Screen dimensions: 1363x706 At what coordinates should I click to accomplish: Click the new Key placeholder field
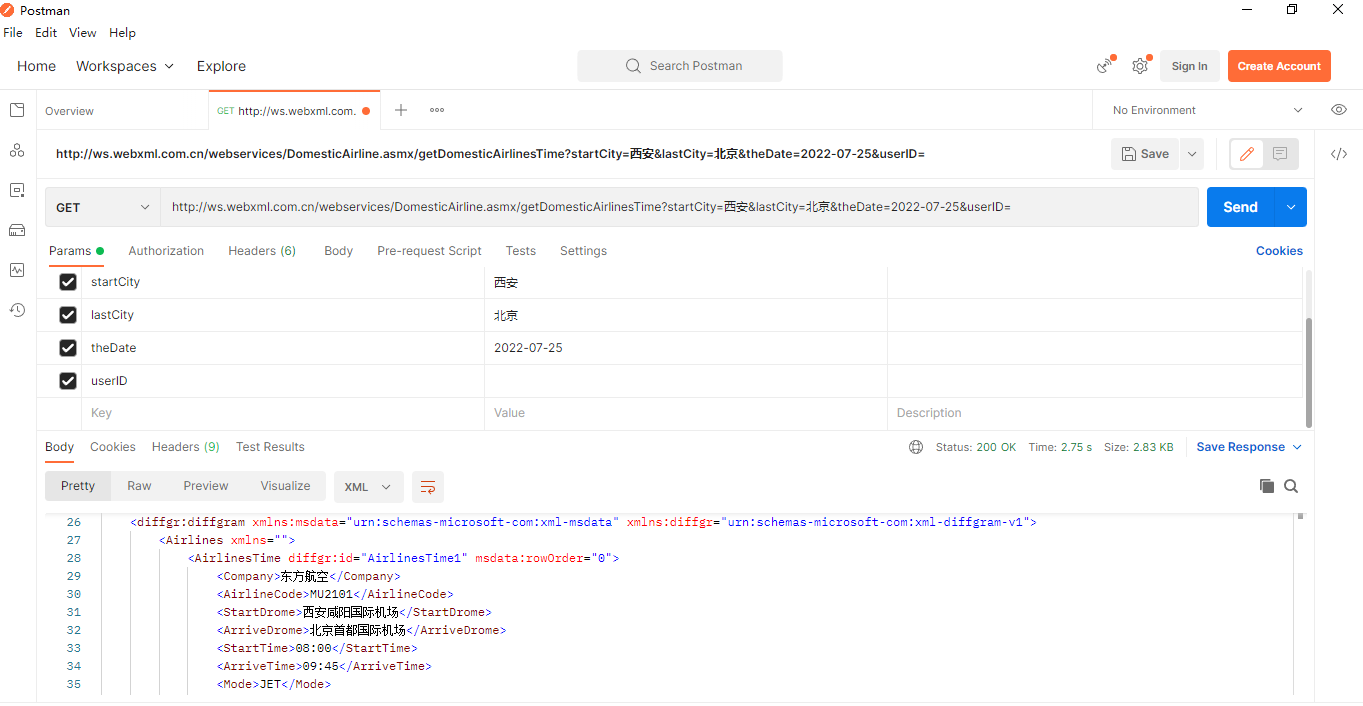[x=283, y=413]
